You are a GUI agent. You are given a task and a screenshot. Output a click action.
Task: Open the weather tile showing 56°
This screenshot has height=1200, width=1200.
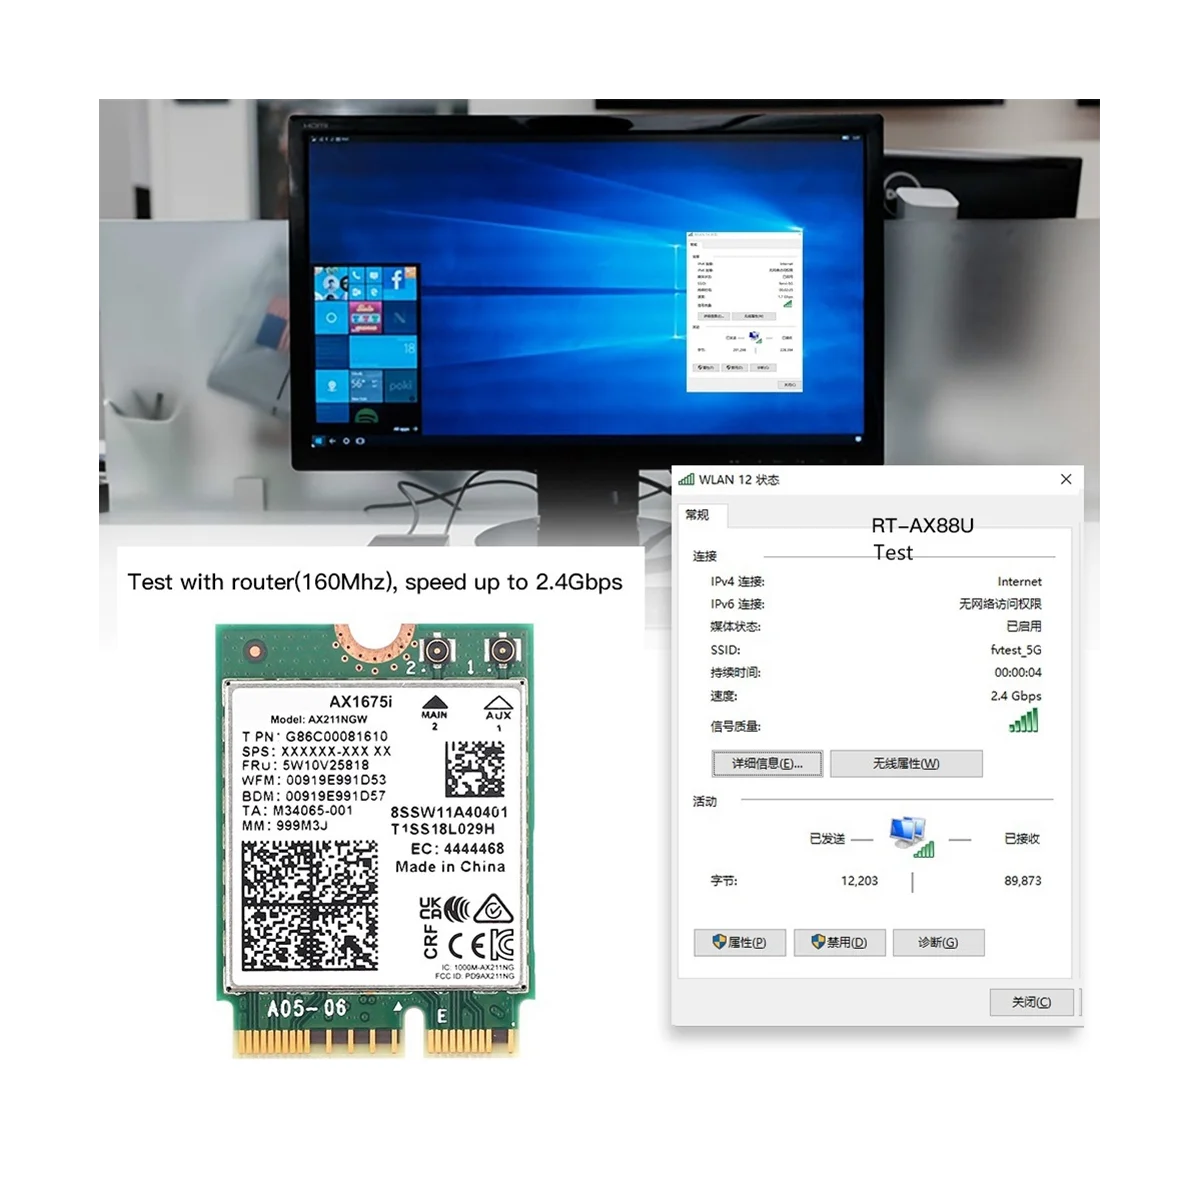pos(366,386)
